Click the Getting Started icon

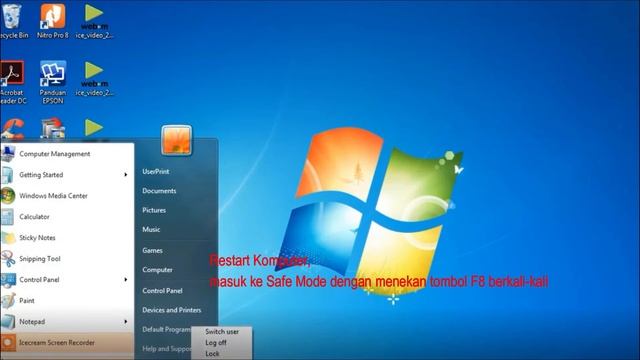coord(8,175)
